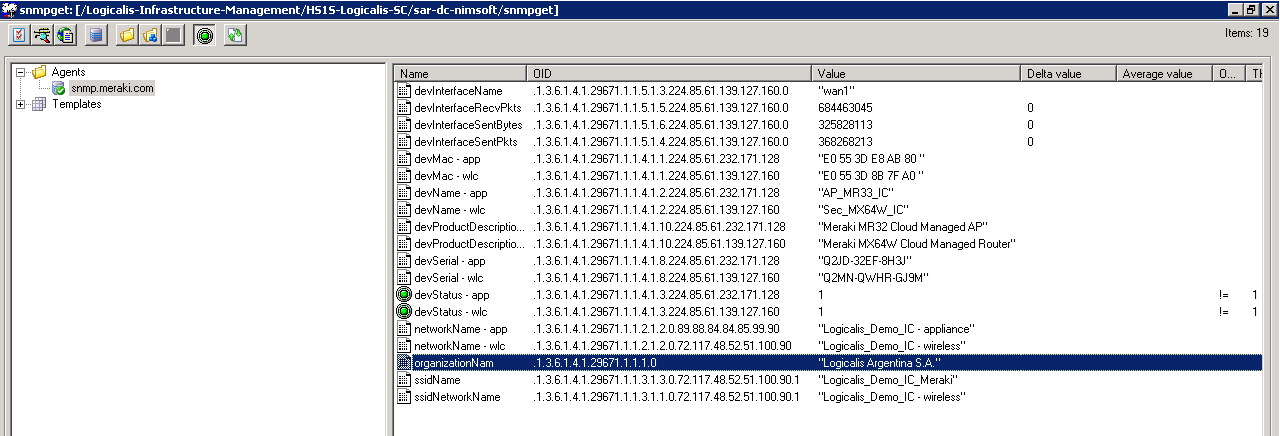Click value "Meraki MX64W Cloud Managed Router"
This screenshot has height=436, width=1280.
pyautogui.click(x=916, y=244)
